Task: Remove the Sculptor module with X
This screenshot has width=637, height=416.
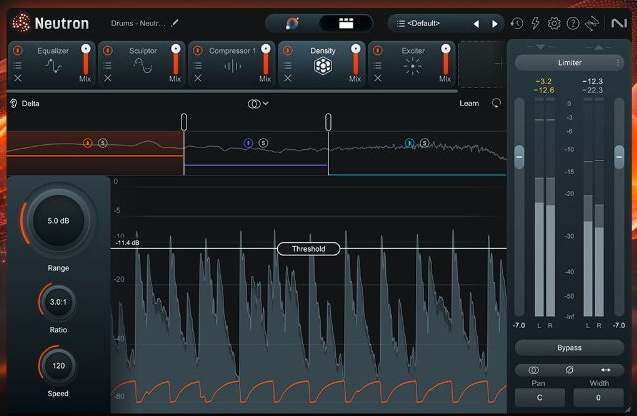Action: pos(107,78)
